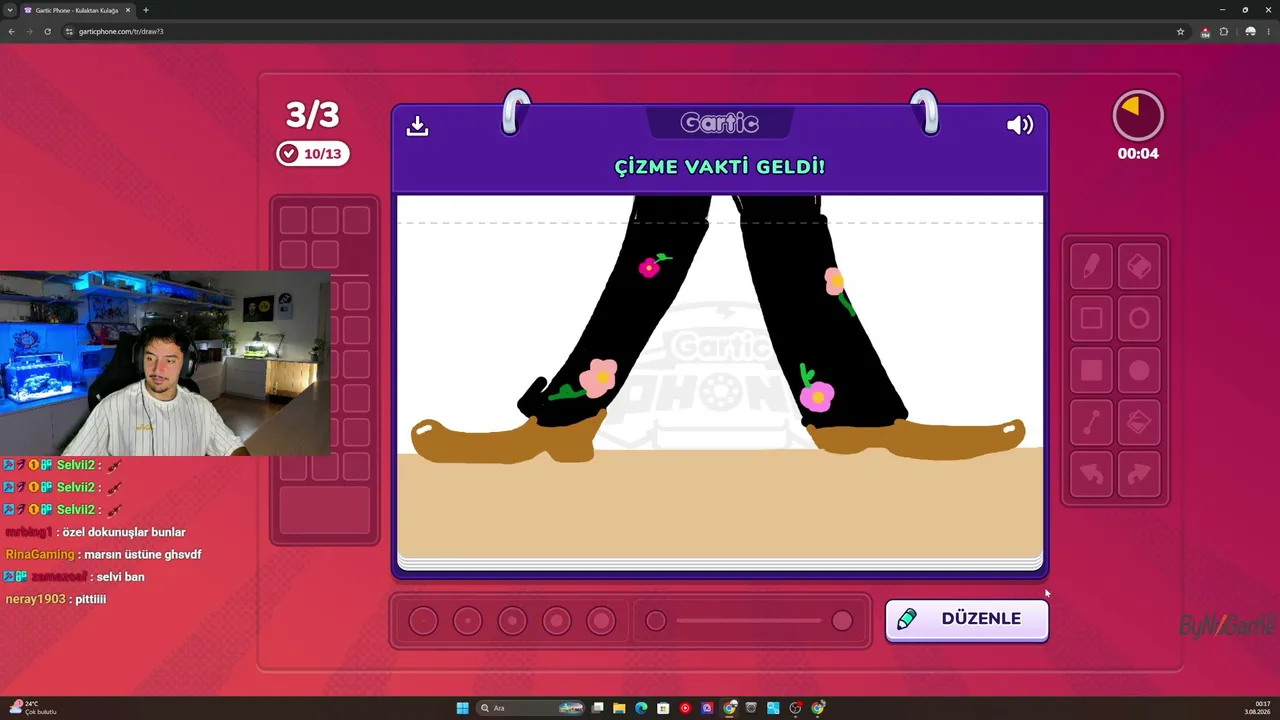This screenshot has width=1280, height=720.
Task: Select the smallest brush size
Action: click(423, 621)
